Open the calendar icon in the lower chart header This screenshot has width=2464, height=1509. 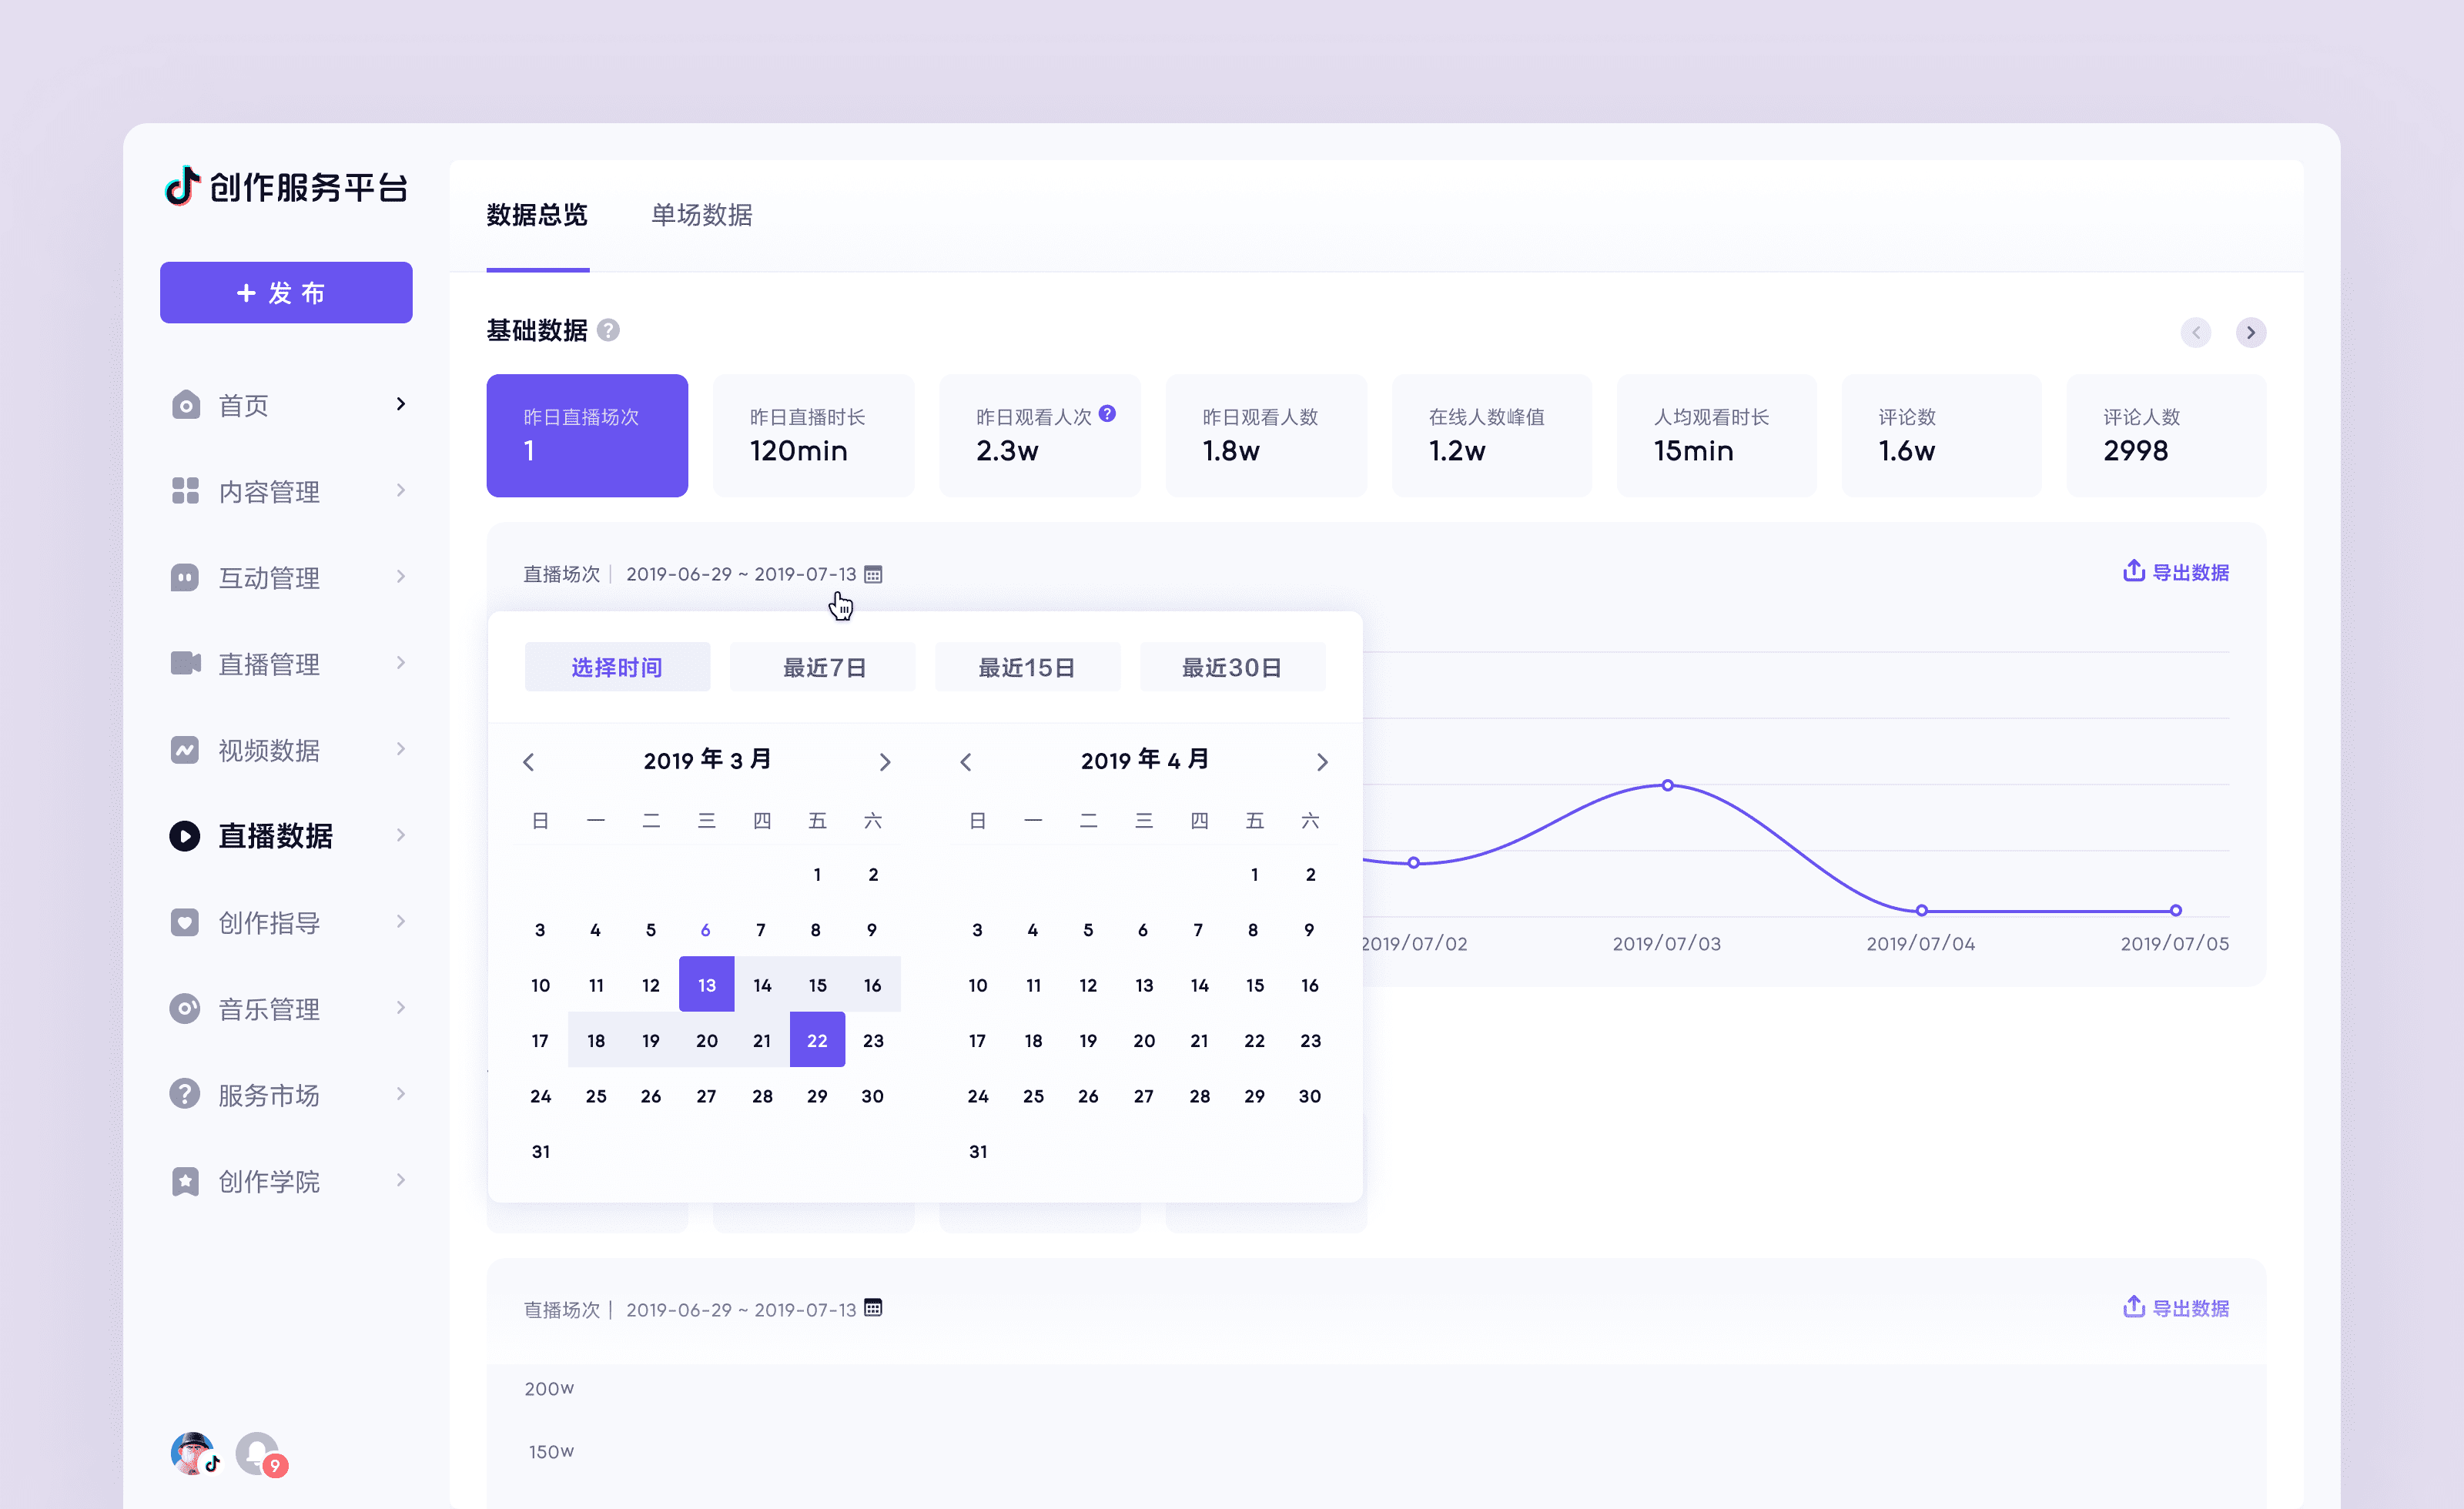[873, 1307]
